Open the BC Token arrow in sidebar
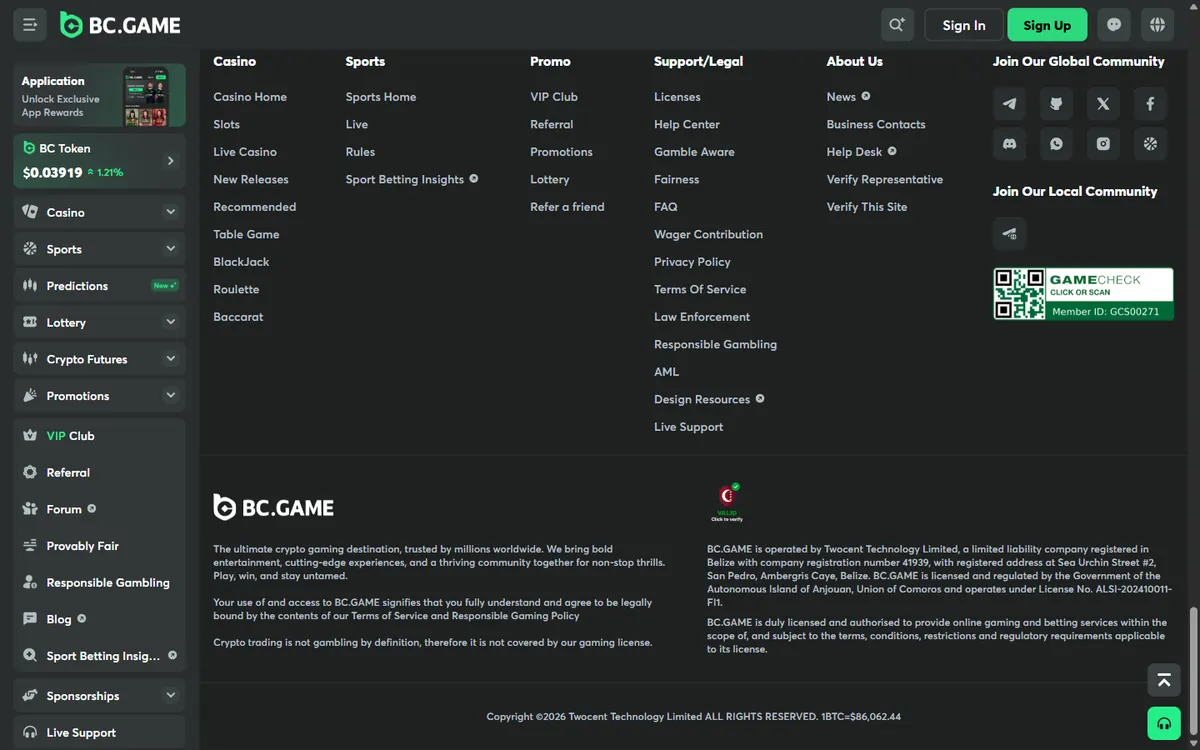Viewport: 1200px width, 750px height. [170, 161]
